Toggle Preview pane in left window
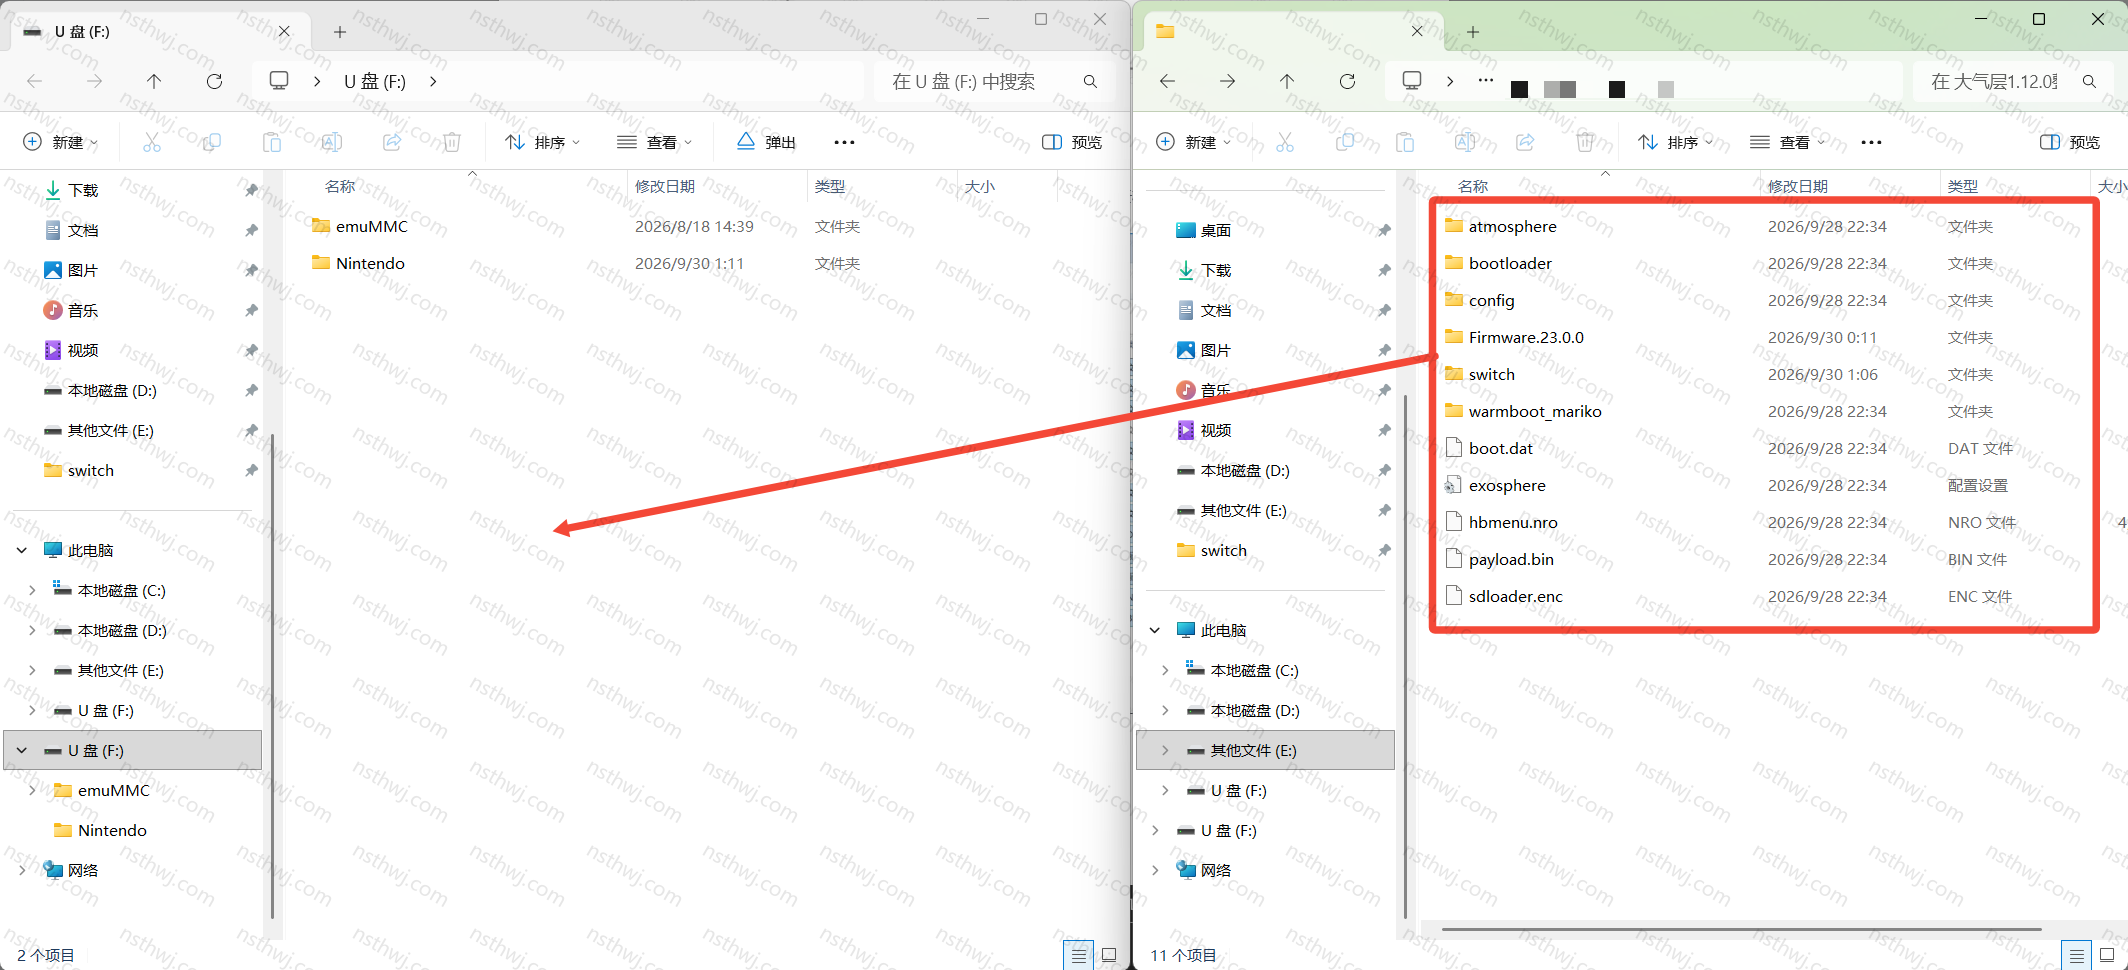 (1072, 142)
